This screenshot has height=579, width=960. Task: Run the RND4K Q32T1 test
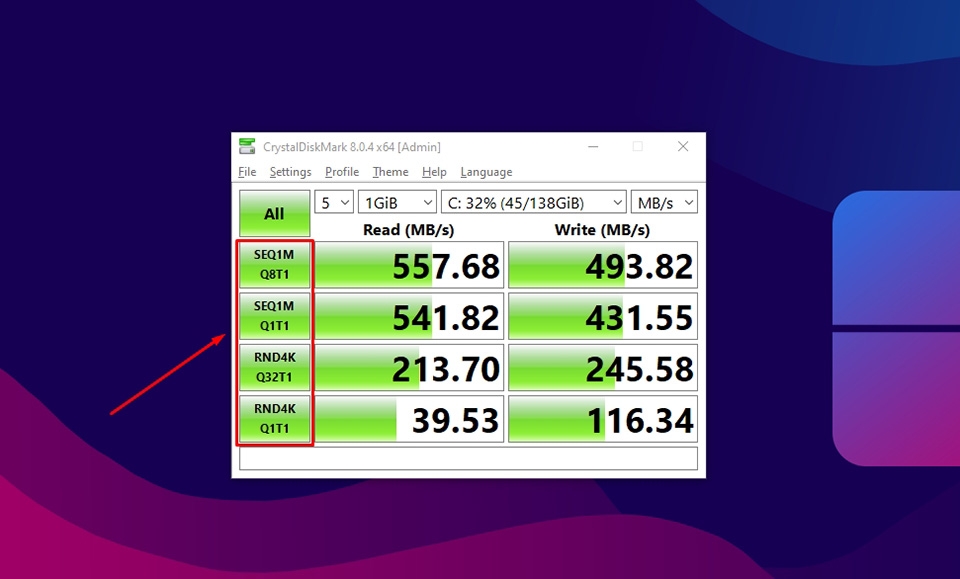pos(274,367)
